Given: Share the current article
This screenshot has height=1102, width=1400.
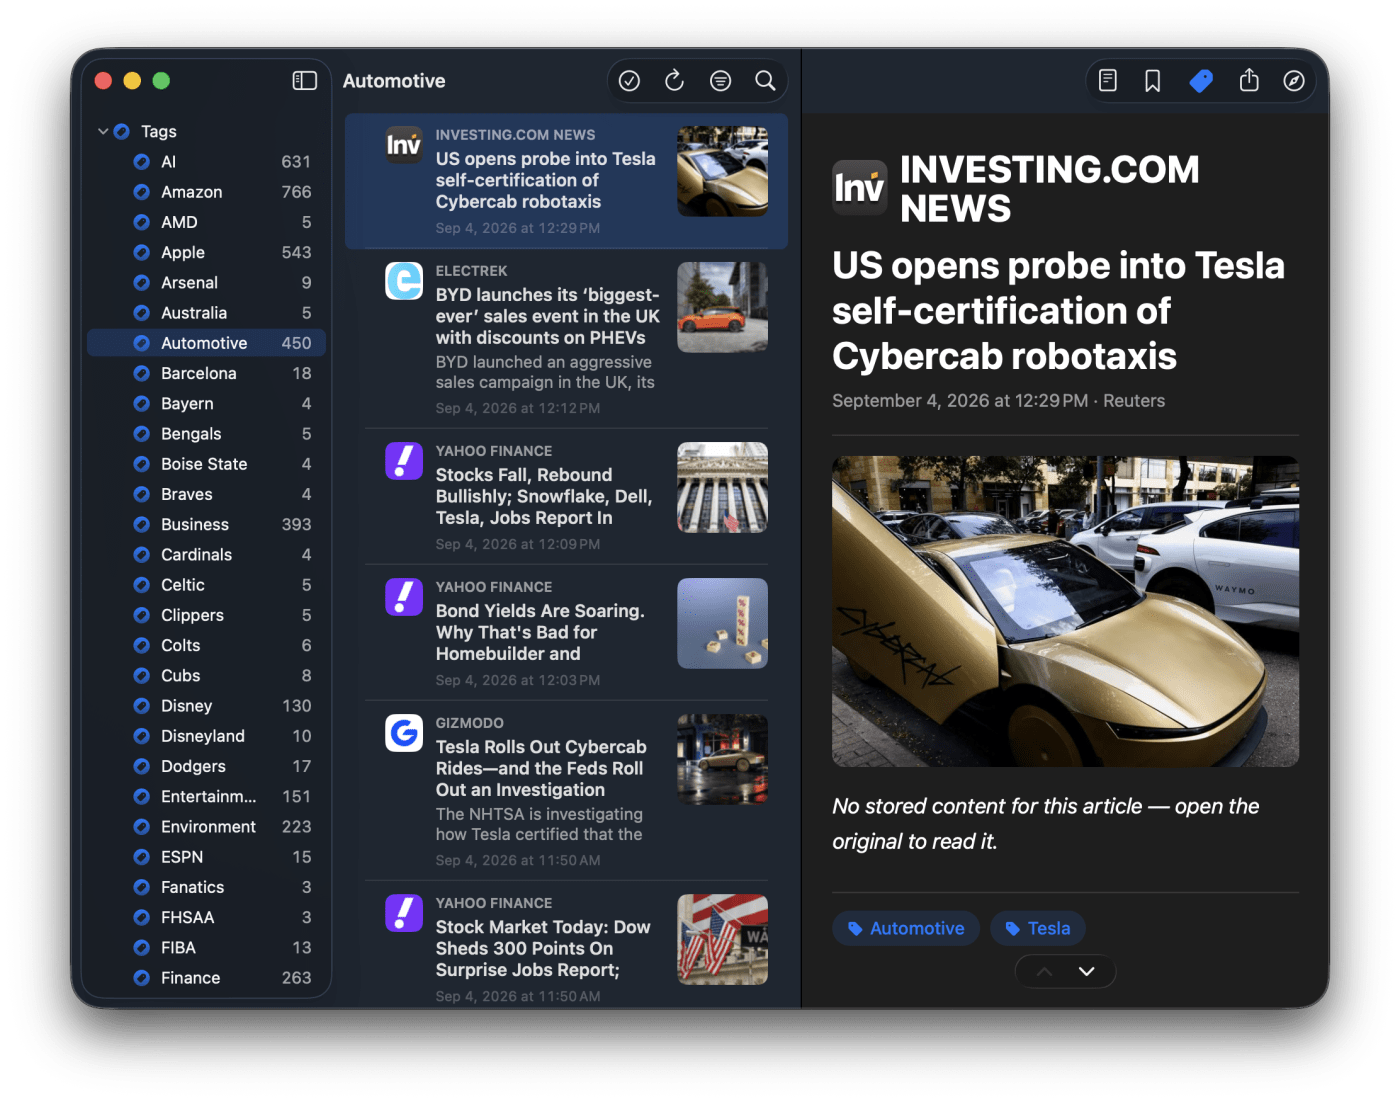Looking at the screenshot, I should 1249,81.
